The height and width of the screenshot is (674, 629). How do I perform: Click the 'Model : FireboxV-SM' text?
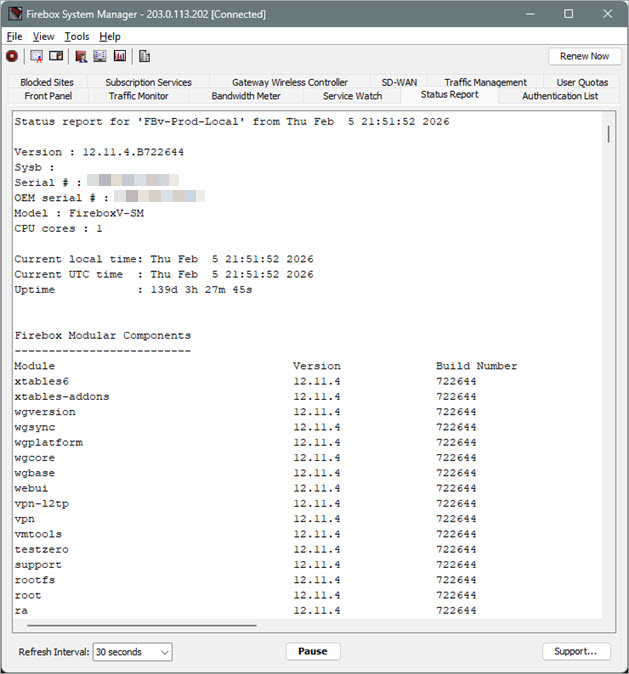click(79, 213)
